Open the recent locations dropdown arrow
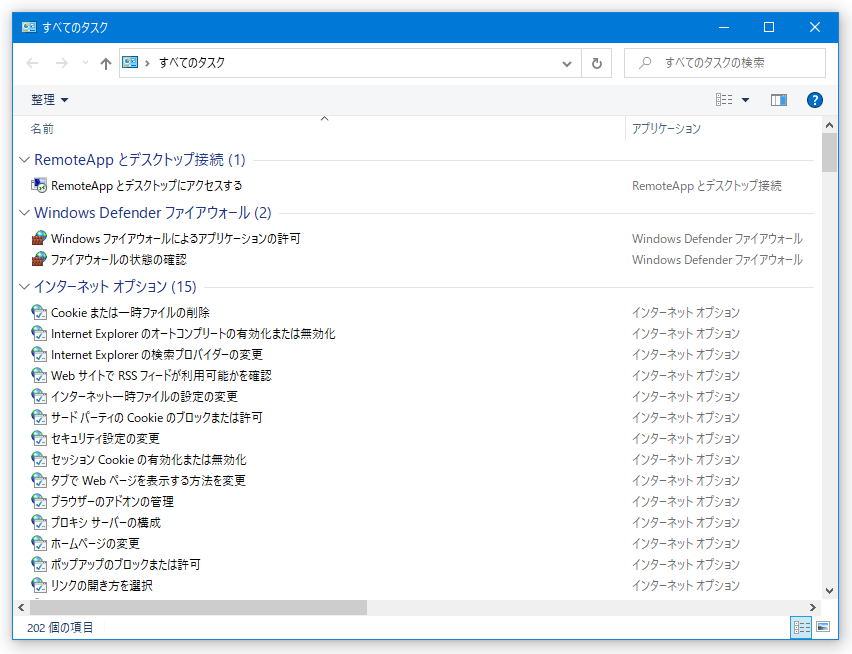Screen dimensions: 852x654 (x=85, y=63)
